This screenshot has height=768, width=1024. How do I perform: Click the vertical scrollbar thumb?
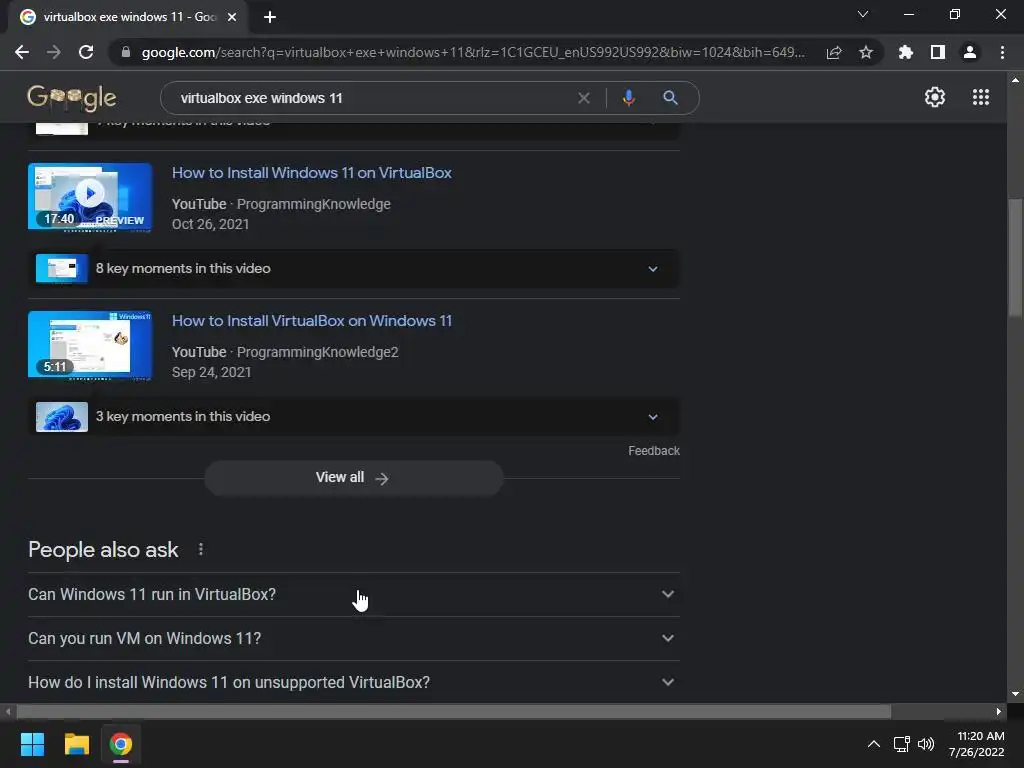(x=1015, y=258)
